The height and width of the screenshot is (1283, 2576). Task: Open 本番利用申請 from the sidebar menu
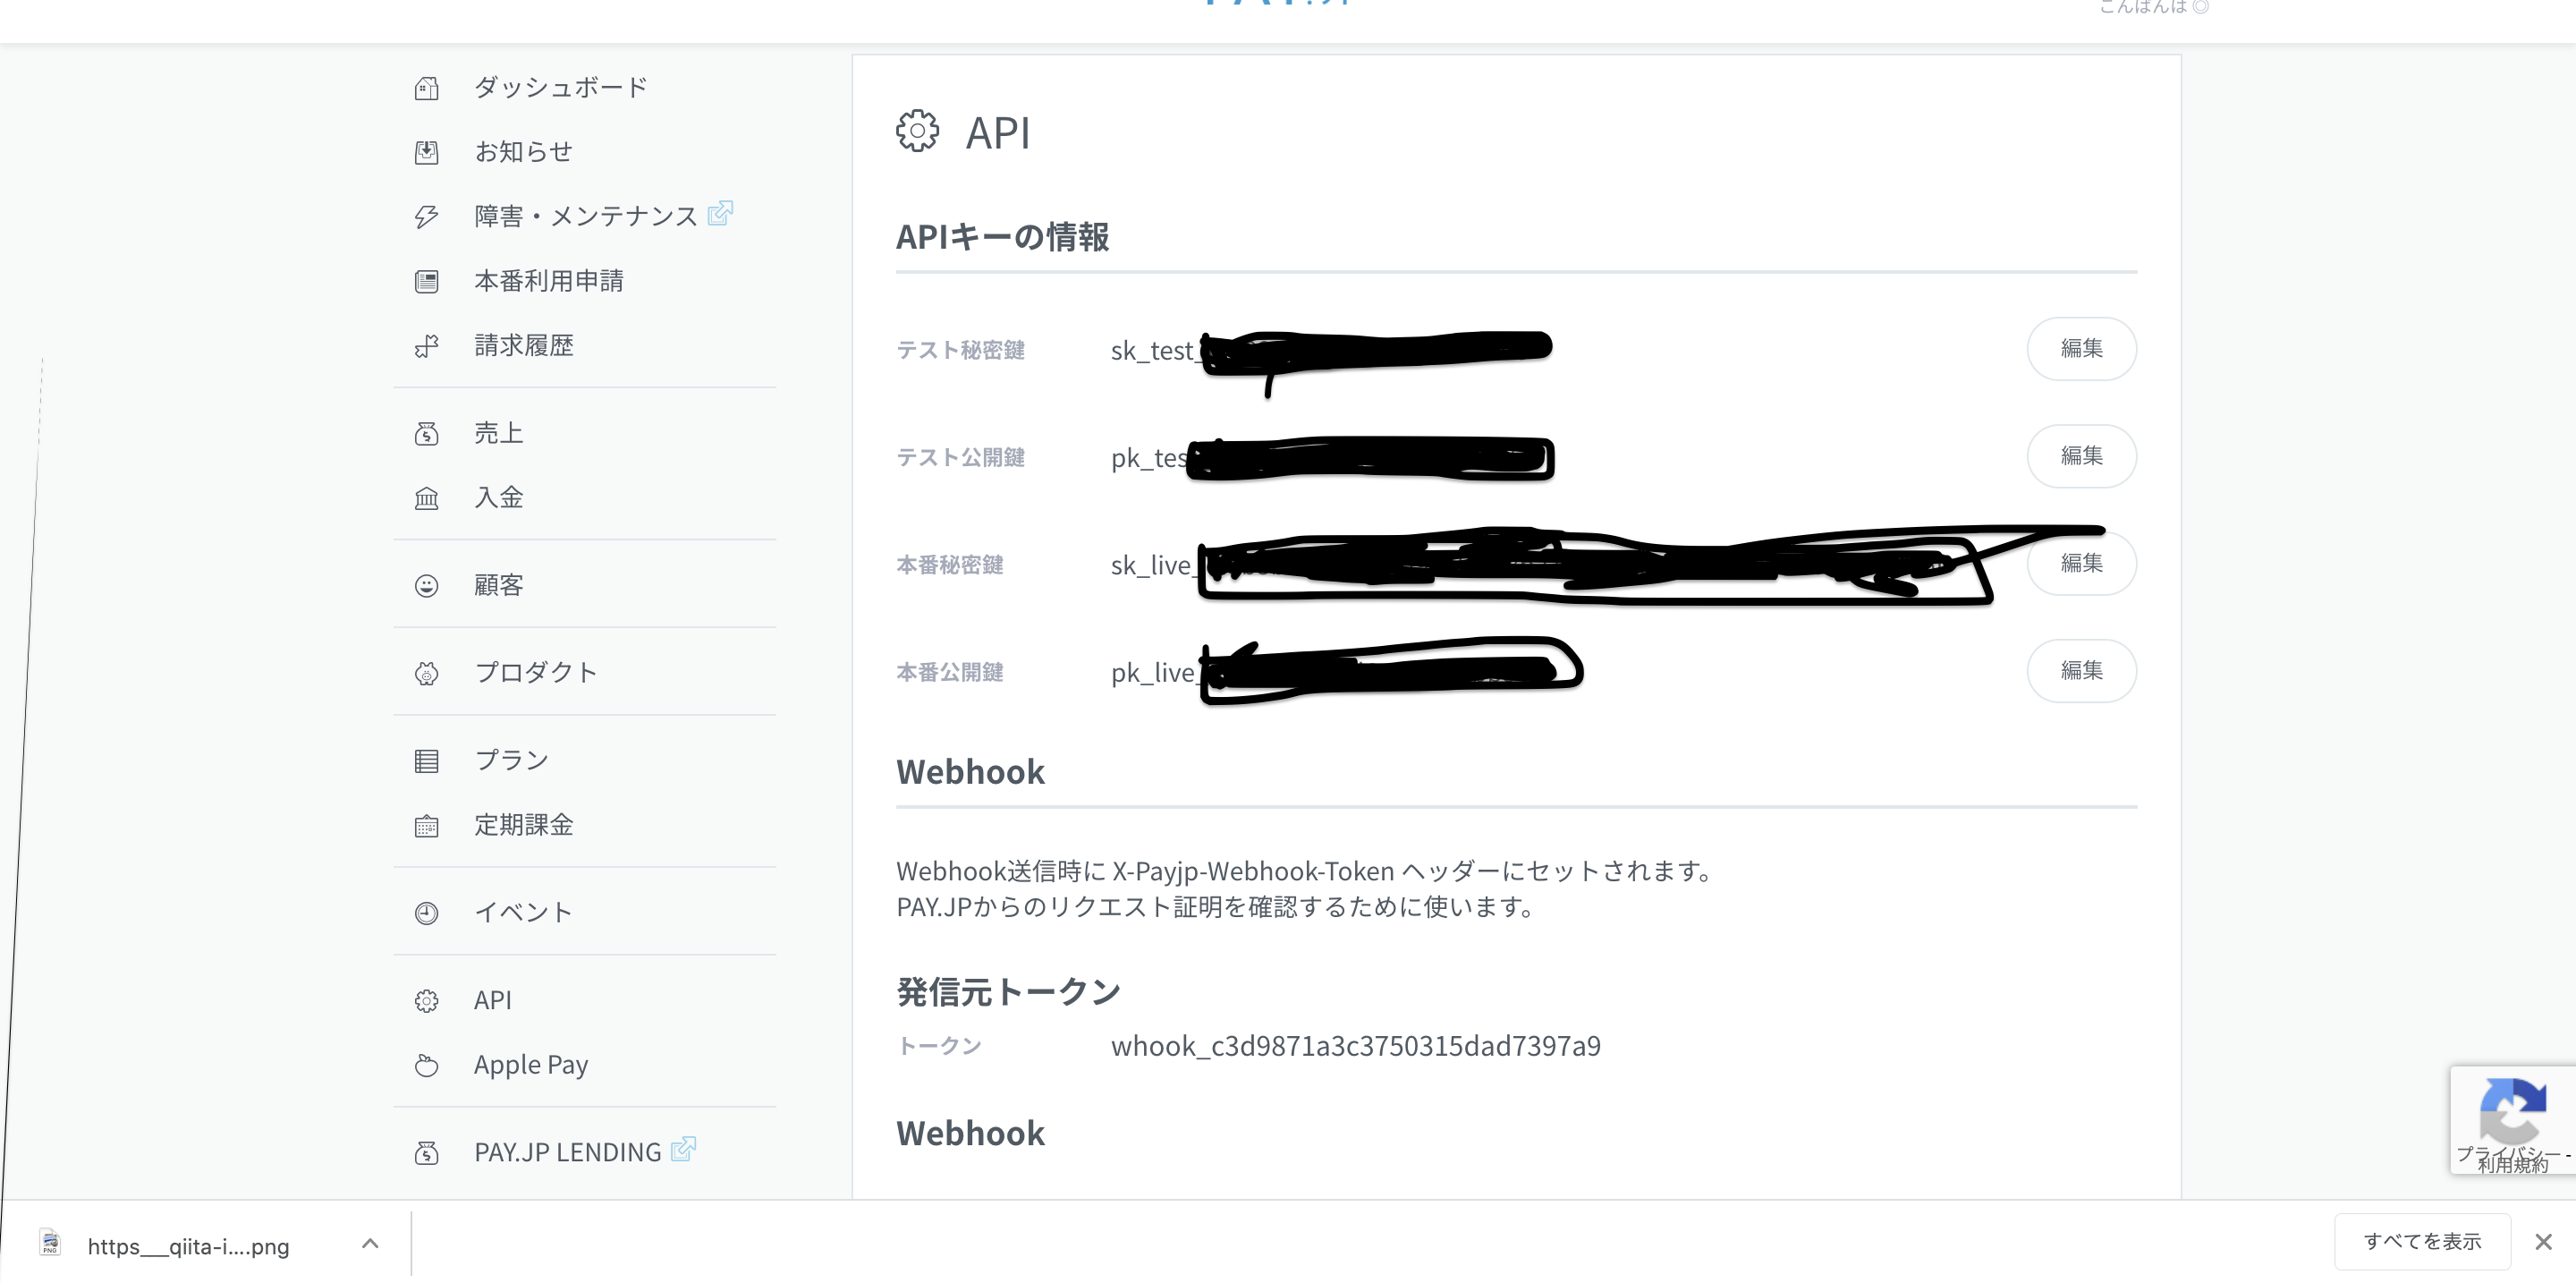pos(548,281)
